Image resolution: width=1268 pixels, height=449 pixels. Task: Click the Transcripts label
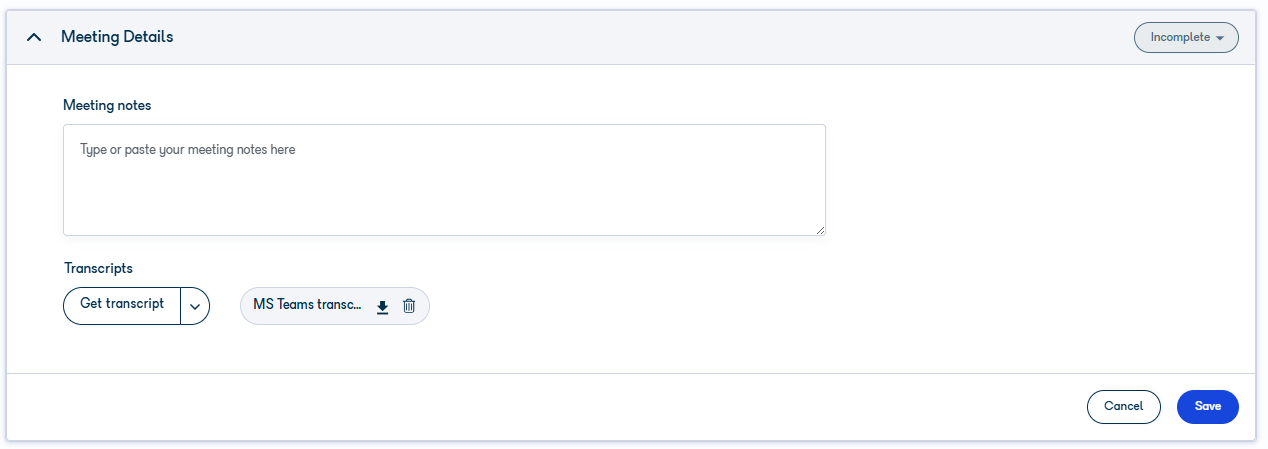point(98,268)
